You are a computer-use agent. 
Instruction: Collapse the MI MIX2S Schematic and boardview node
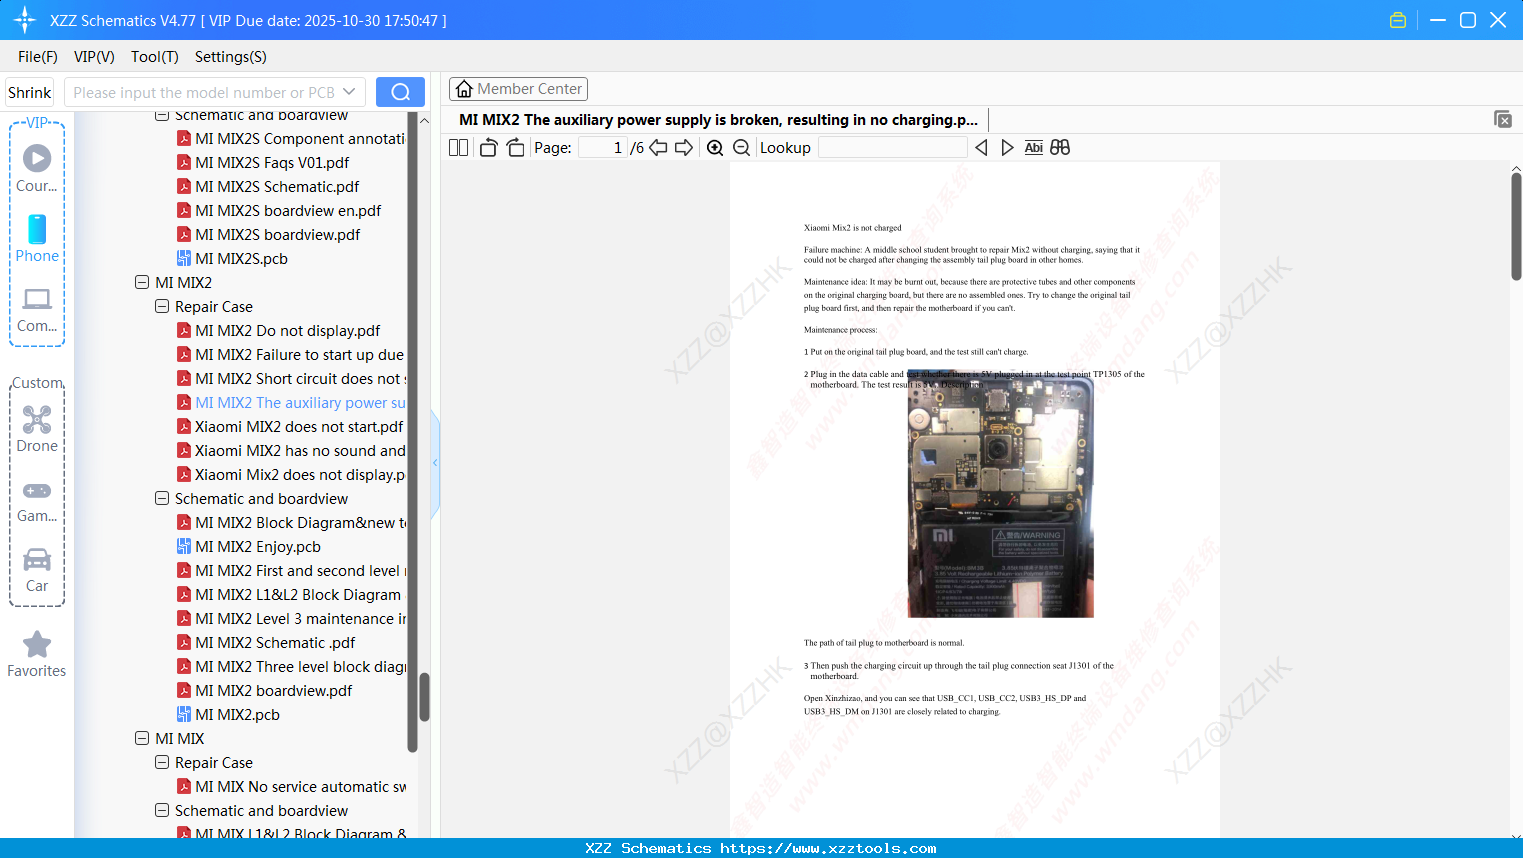point(162,116)
